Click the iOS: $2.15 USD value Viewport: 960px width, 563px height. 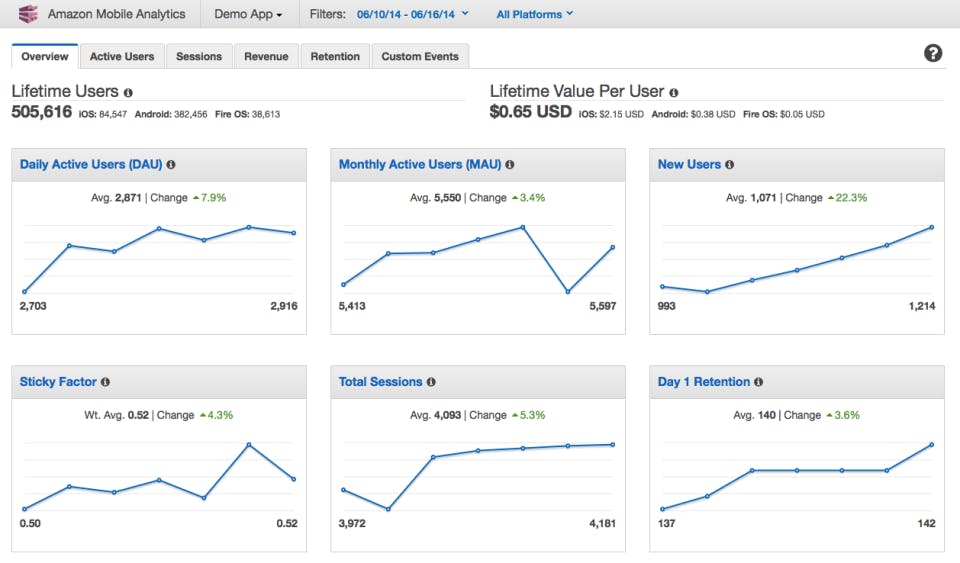tap(611, 114)
